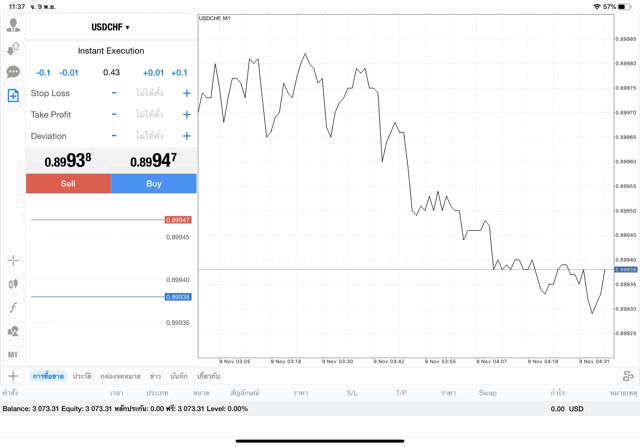
Task: Subtract -0.01 from the lot volume
Action: 69,72
